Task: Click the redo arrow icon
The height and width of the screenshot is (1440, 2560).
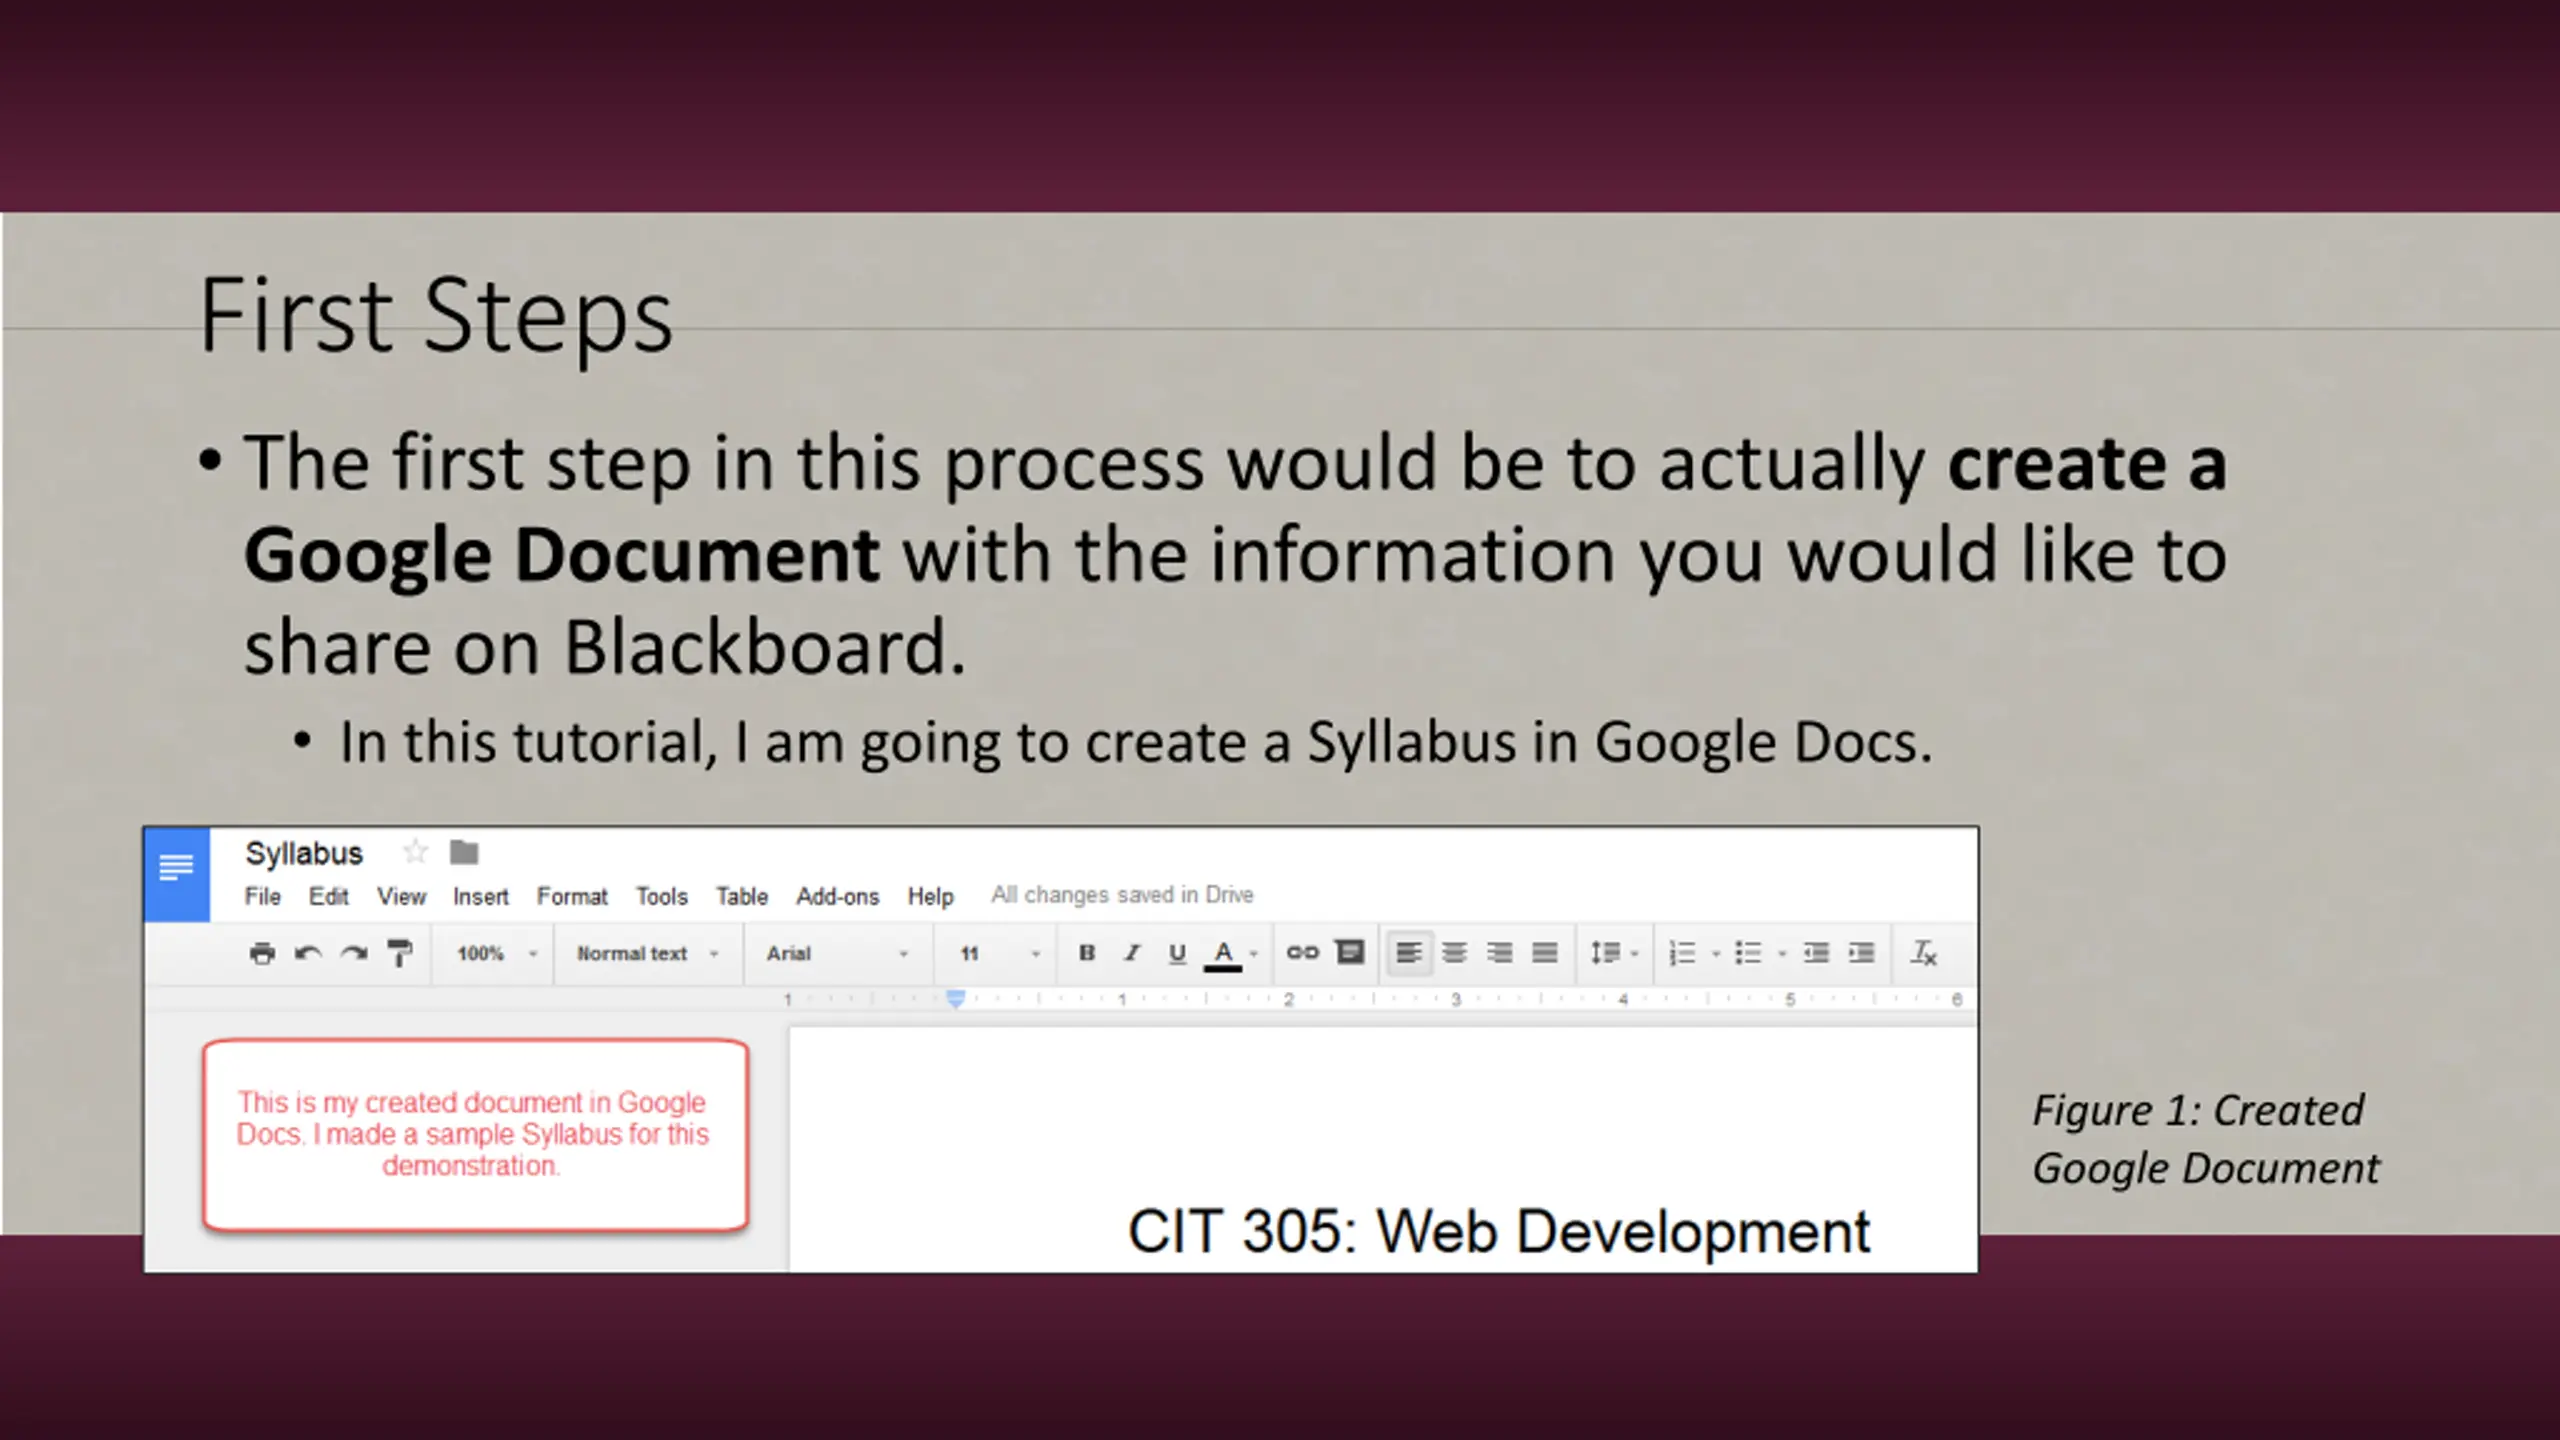Action: (x=353, y=953)
